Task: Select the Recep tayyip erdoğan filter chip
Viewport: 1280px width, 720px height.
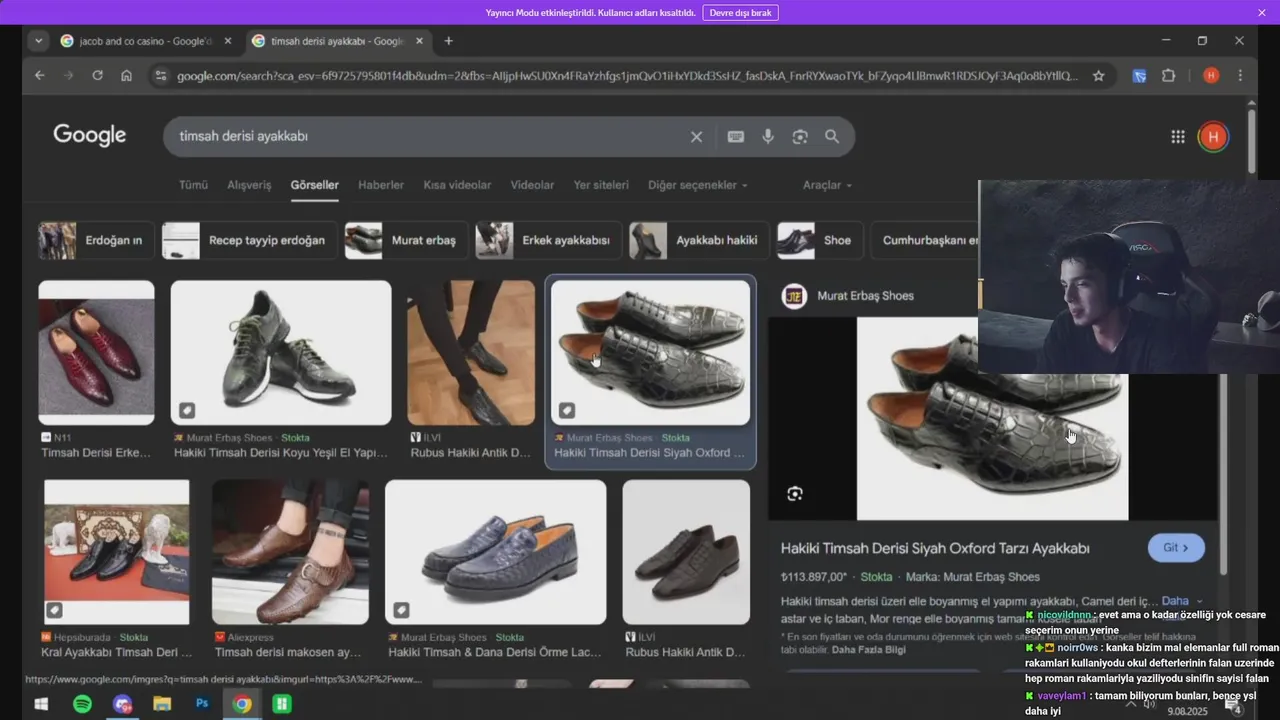Action: tap(249, 241)
